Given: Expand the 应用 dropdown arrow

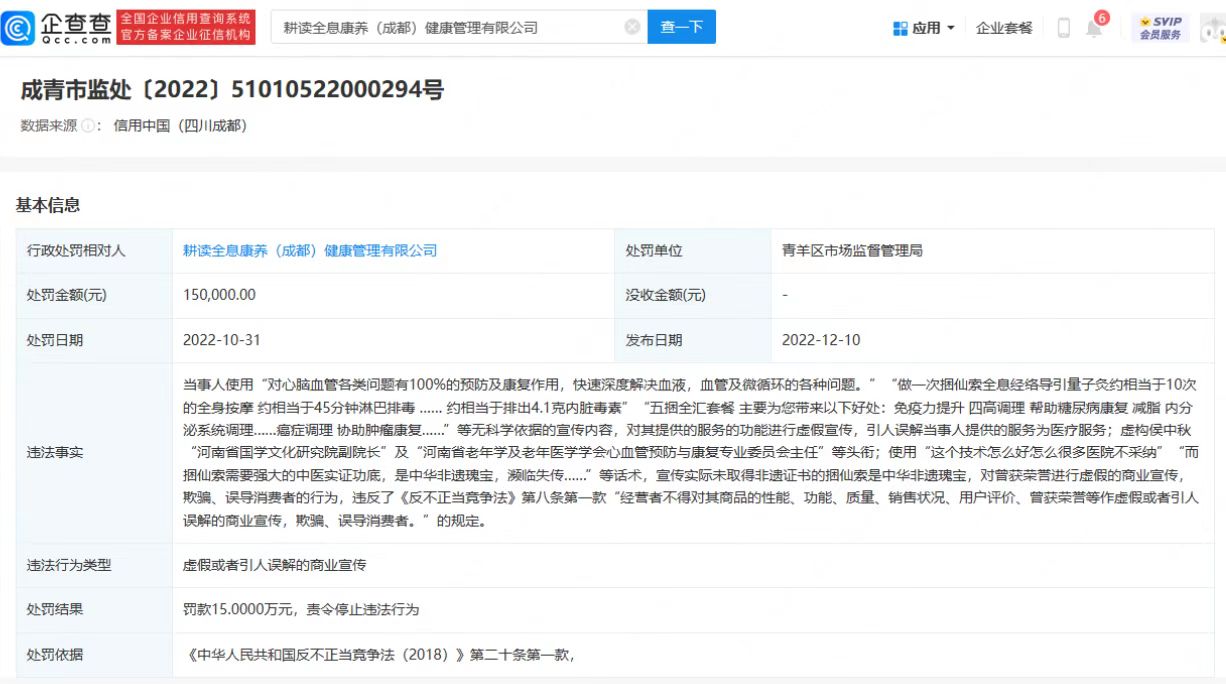Looking at the screenshot, I should (951, 28).
